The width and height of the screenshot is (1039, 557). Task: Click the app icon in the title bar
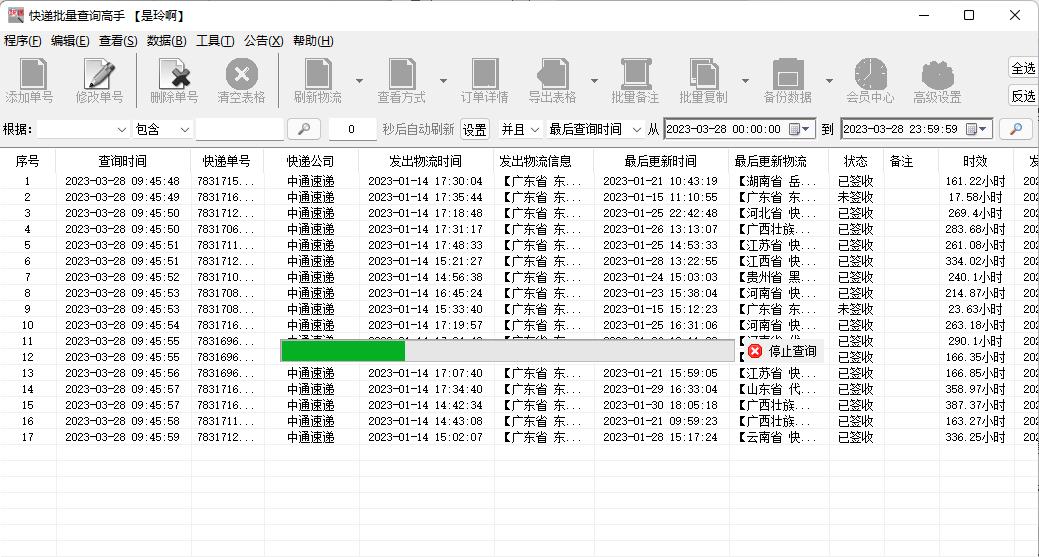[x=15, y=15]
